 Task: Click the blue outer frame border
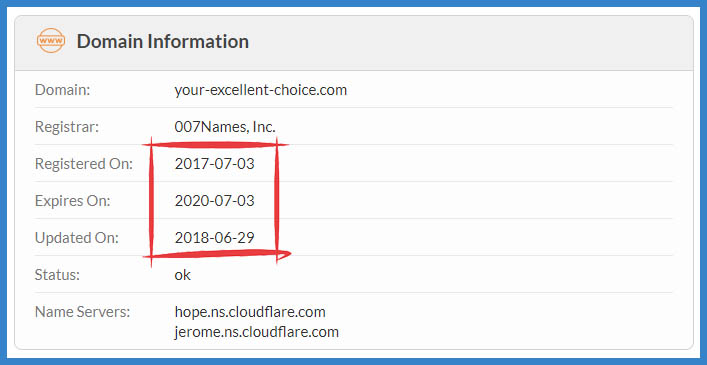pyautogui.click(x=354, y=3)
